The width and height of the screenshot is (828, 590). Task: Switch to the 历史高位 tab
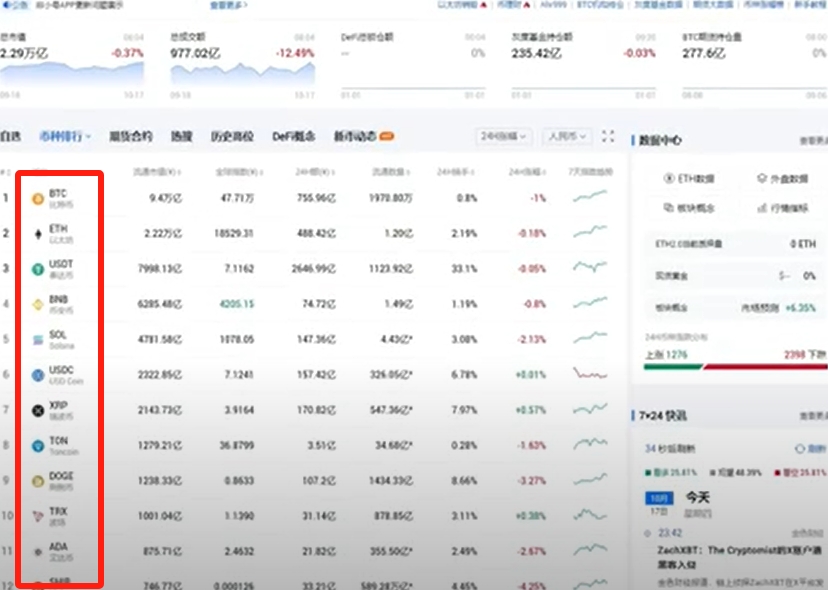click(x=232, y=136)
